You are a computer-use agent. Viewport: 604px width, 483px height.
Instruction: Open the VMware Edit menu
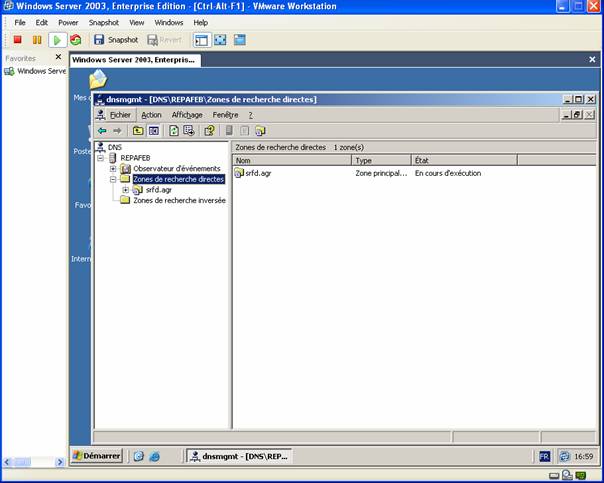coord(42,23)
